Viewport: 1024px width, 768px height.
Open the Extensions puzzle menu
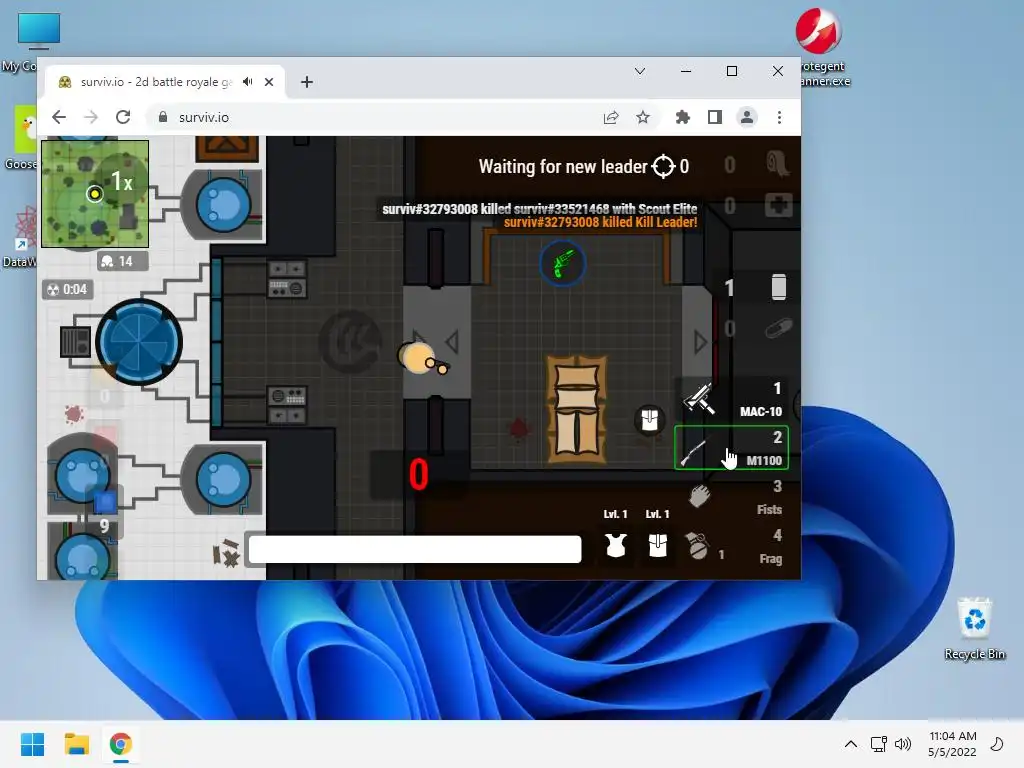(682, 117)
